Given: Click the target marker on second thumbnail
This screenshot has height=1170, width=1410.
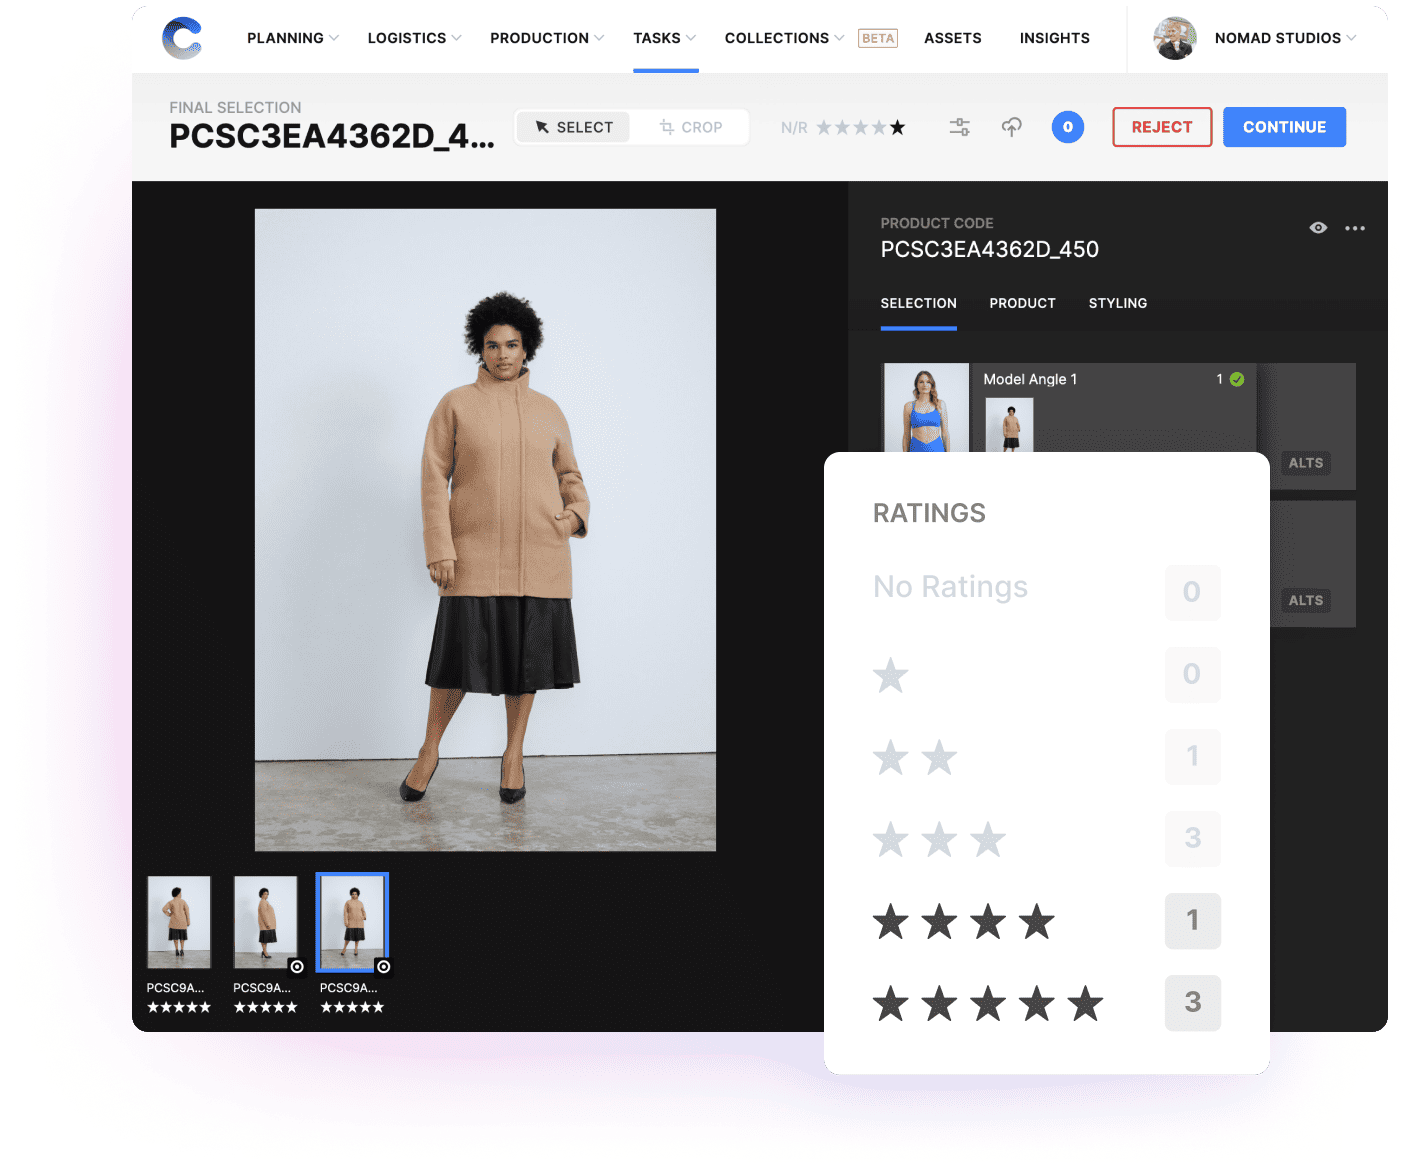Looking at the screenshot, I should pos(297,966).
